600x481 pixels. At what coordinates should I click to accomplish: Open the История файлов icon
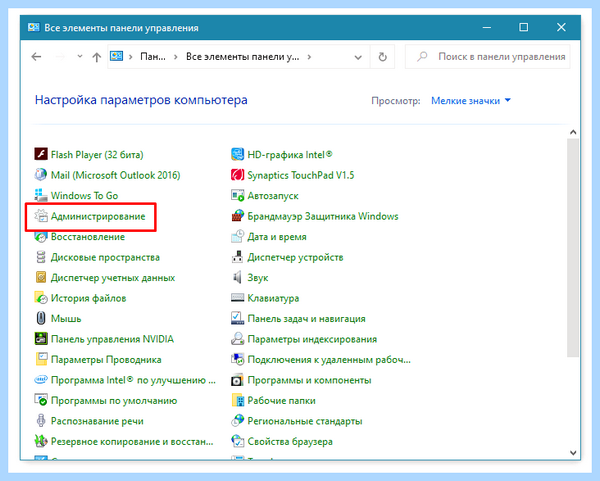[x=41, y=298]
